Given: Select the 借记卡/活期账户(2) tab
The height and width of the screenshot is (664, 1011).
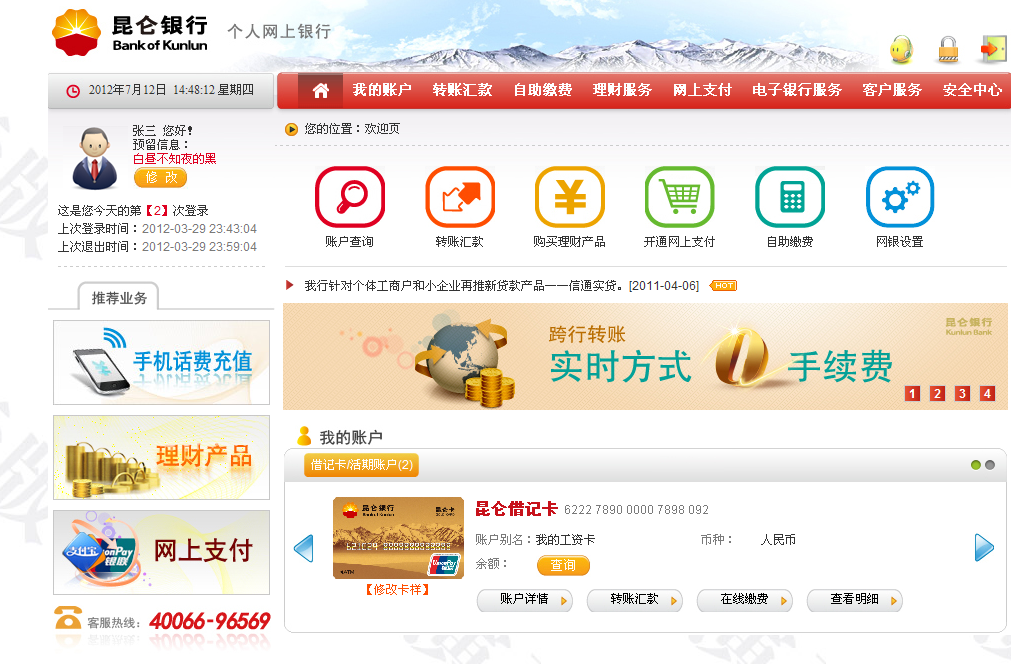Looking at the screenshot, I should coord(361,465).
